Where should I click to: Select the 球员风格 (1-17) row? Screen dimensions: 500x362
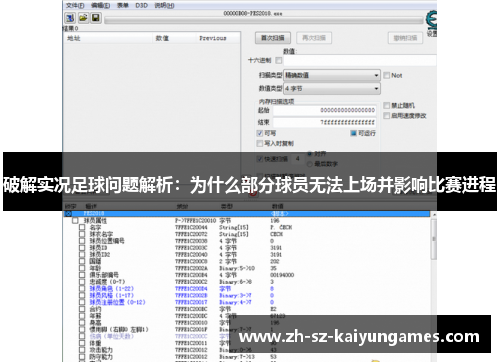[x=112, y=295]
